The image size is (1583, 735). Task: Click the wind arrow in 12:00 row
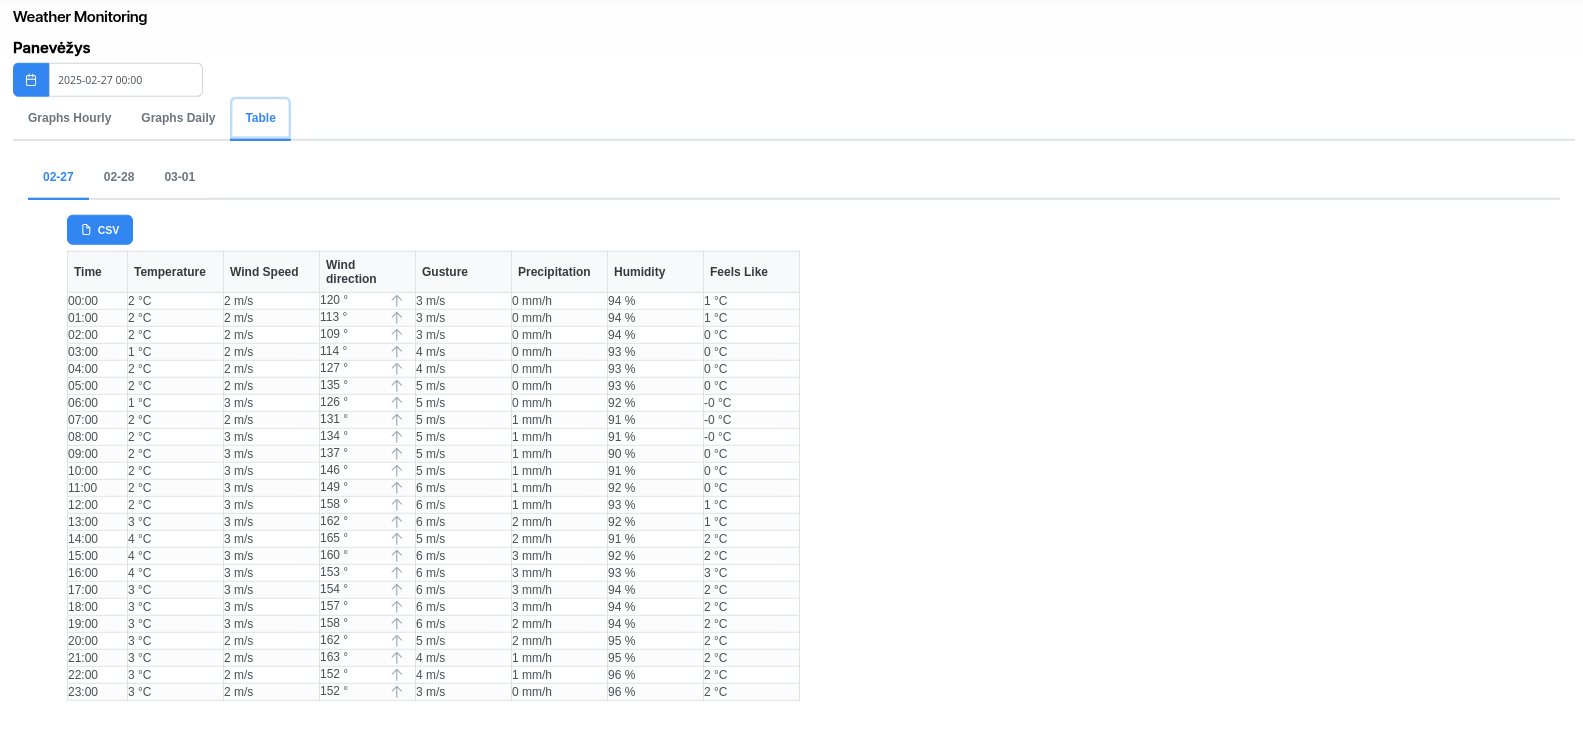[397, 505]
